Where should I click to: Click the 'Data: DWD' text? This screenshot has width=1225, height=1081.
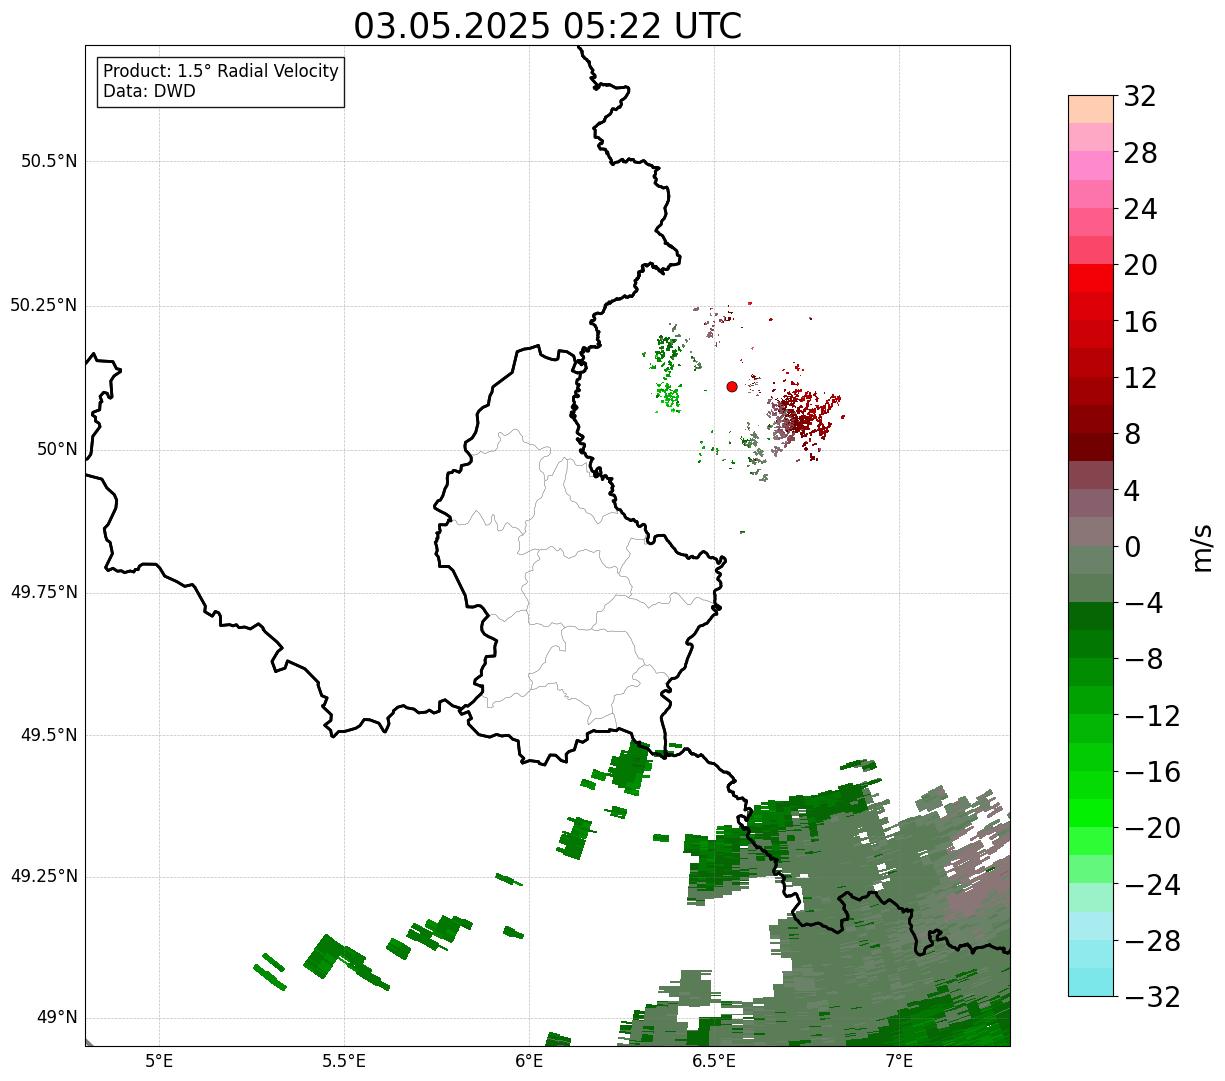tap(149, 91)
